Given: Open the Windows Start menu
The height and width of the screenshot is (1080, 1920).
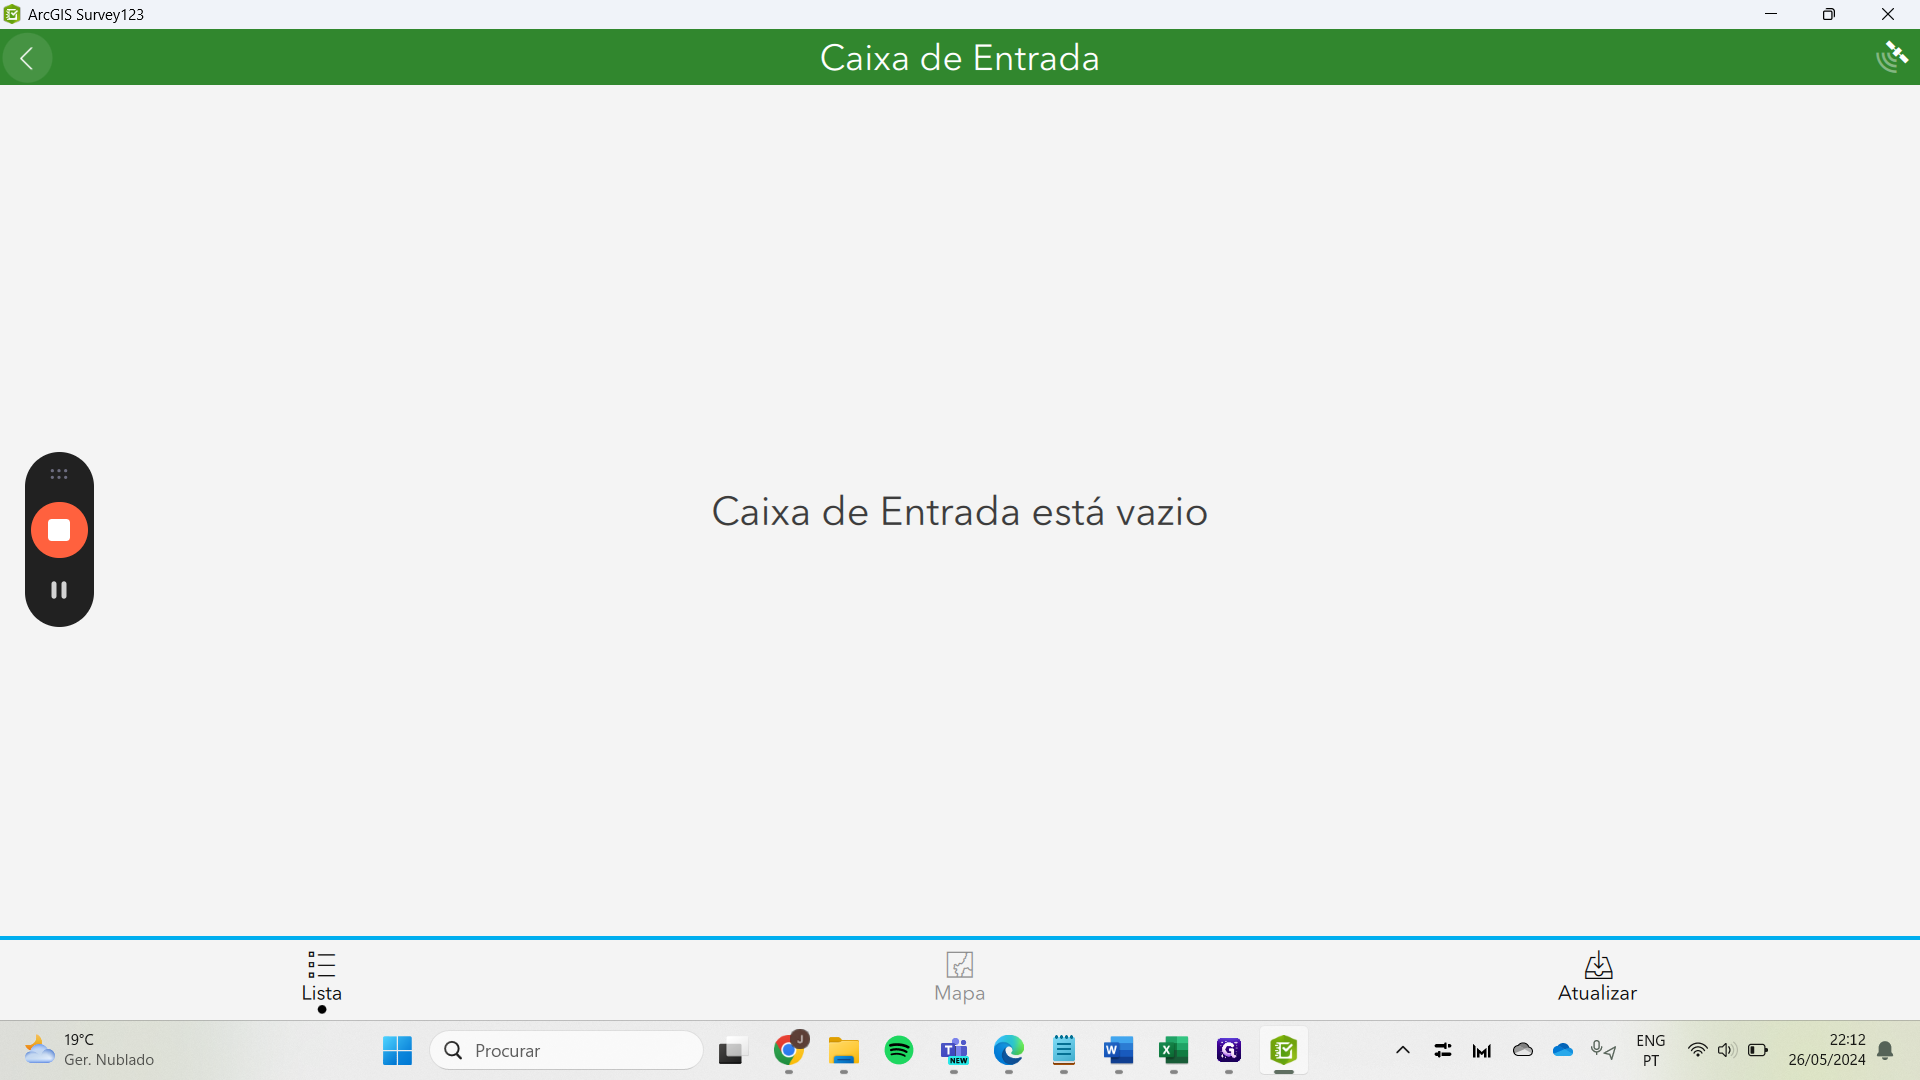Looking at the screenshot, I should point(397,1050).
